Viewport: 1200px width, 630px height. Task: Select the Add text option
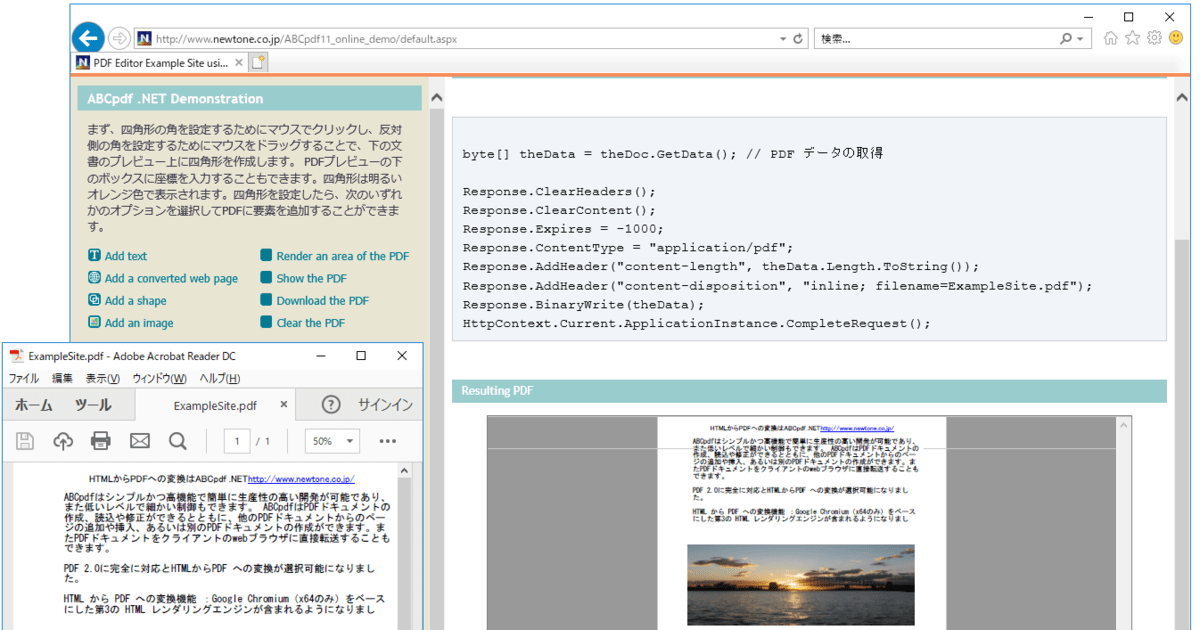click(x=124, y=256)
